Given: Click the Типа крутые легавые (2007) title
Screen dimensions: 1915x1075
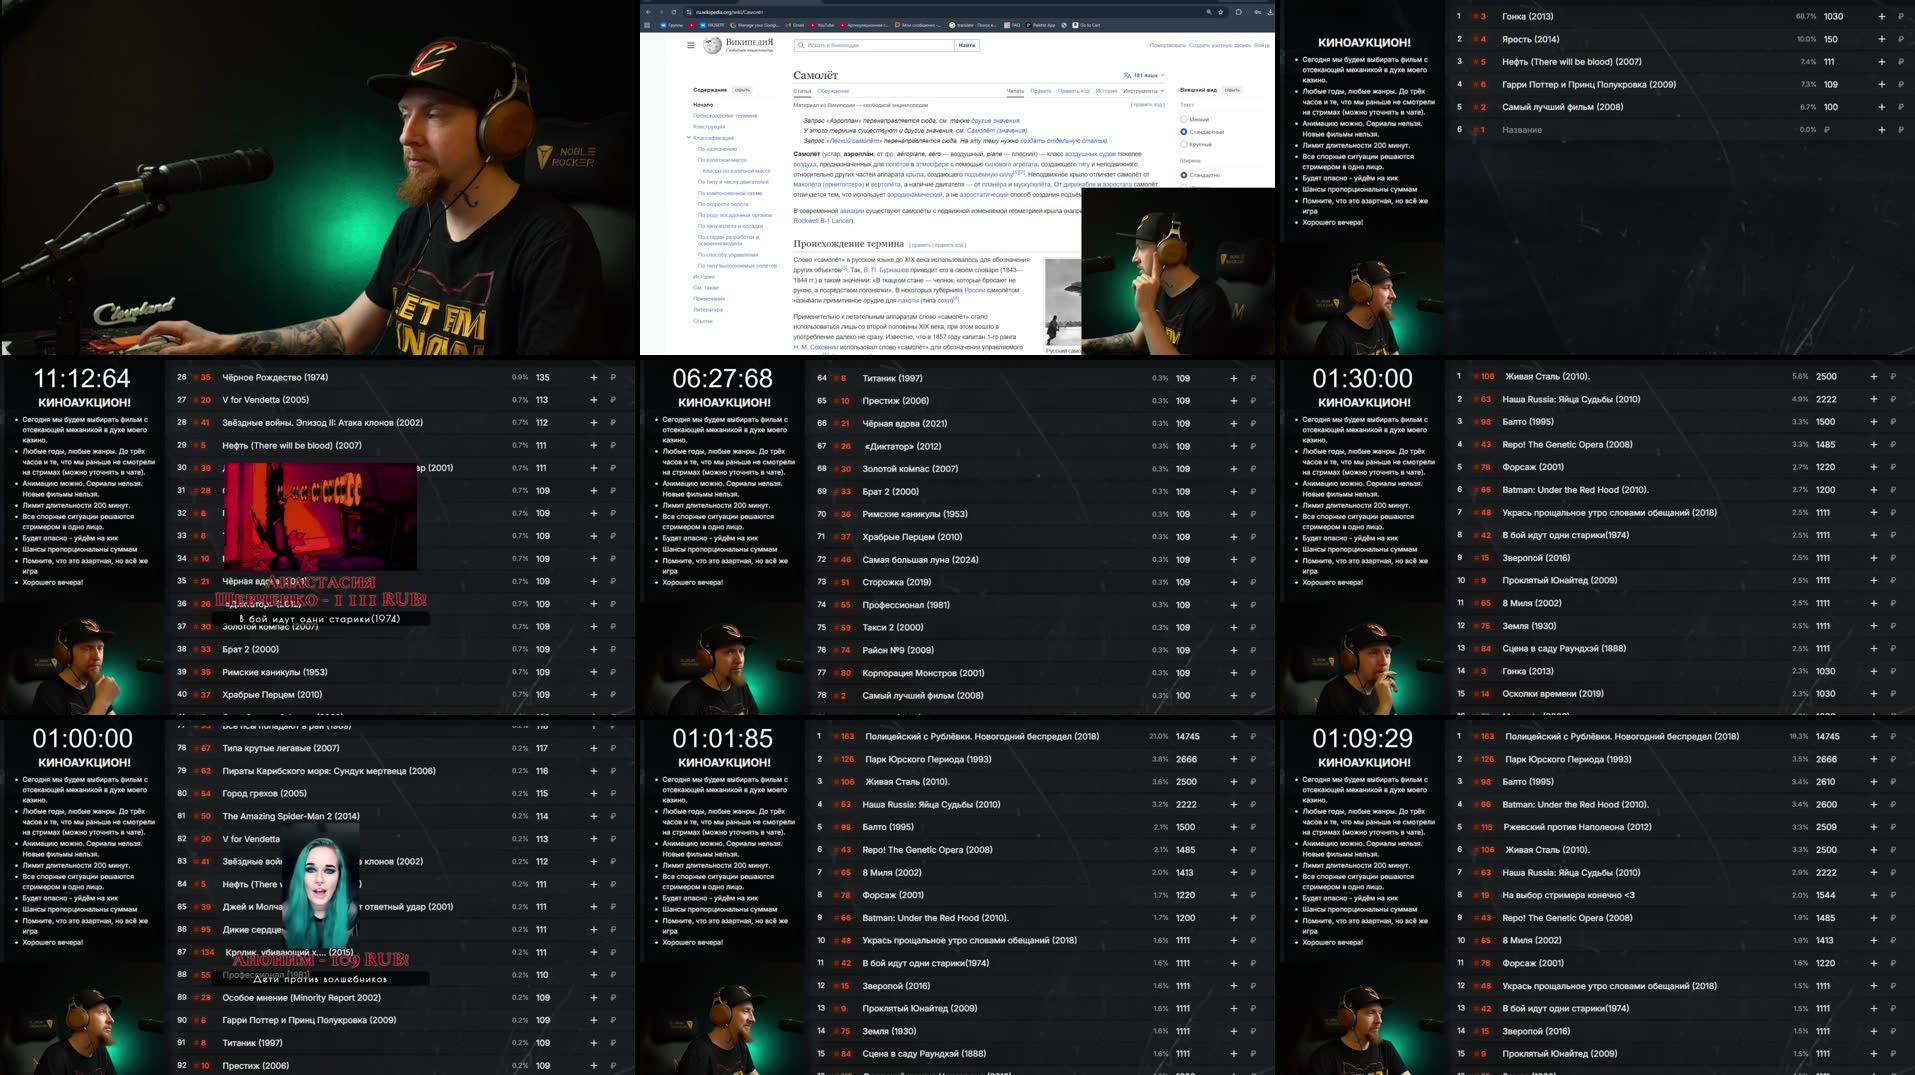Looking at the screenshot, I should pos(281,748).
